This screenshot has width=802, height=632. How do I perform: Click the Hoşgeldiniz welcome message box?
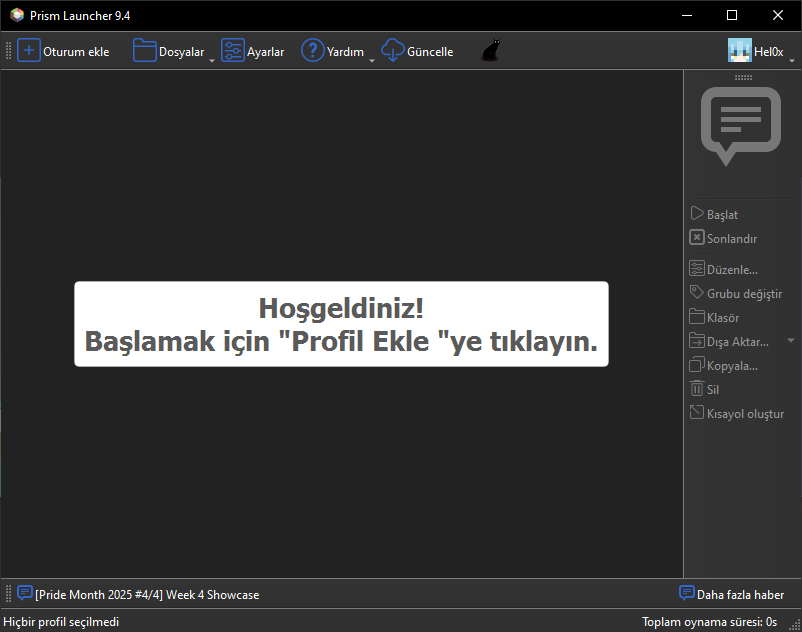[x=341, y=324]
